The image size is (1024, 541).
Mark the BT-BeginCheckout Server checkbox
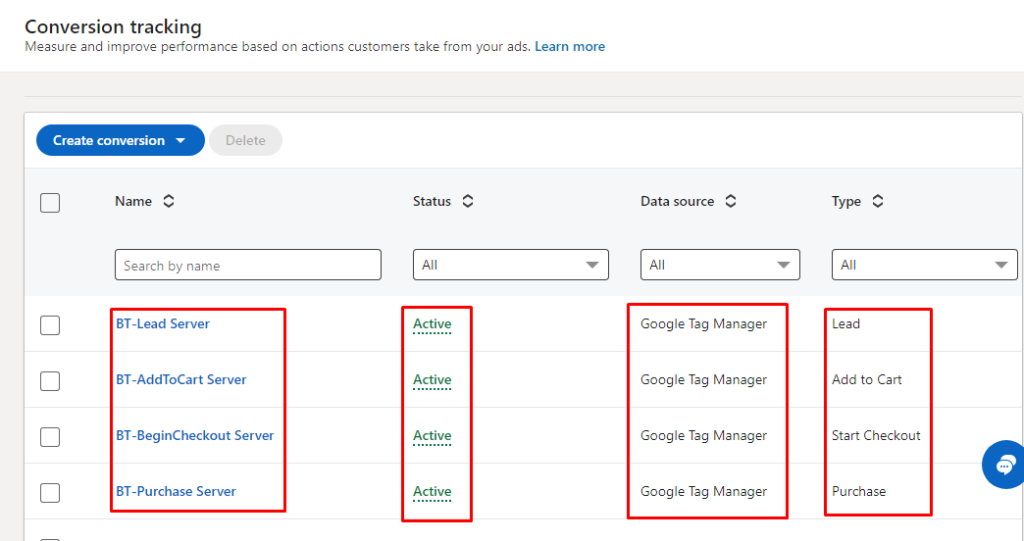[50, 437]
